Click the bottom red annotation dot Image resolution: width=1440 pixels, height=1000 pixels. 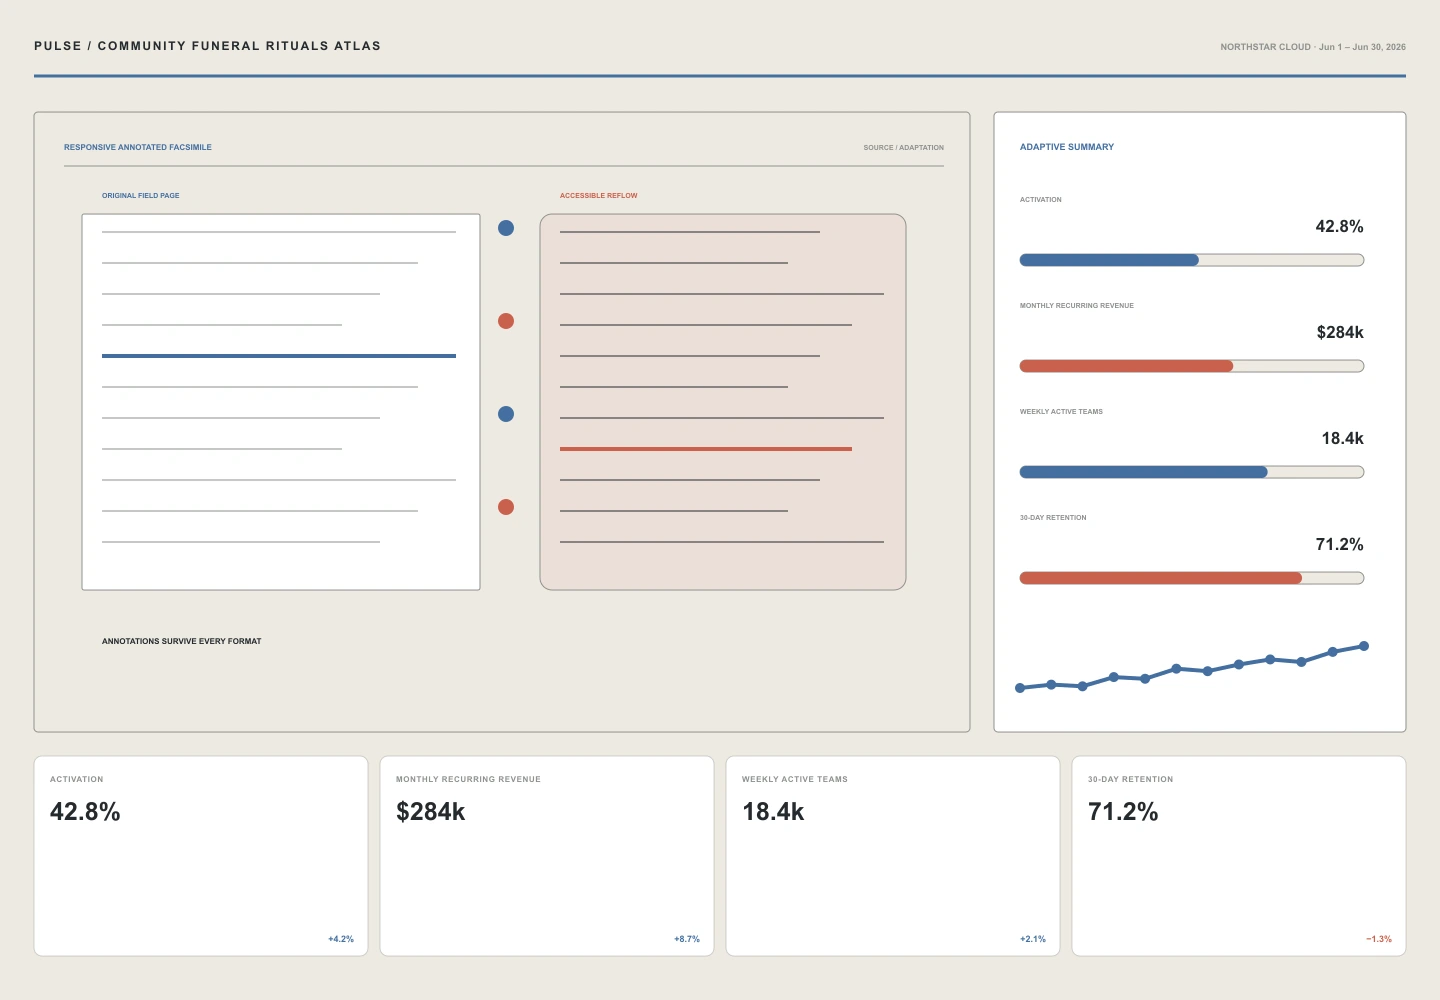coord(506,507)
